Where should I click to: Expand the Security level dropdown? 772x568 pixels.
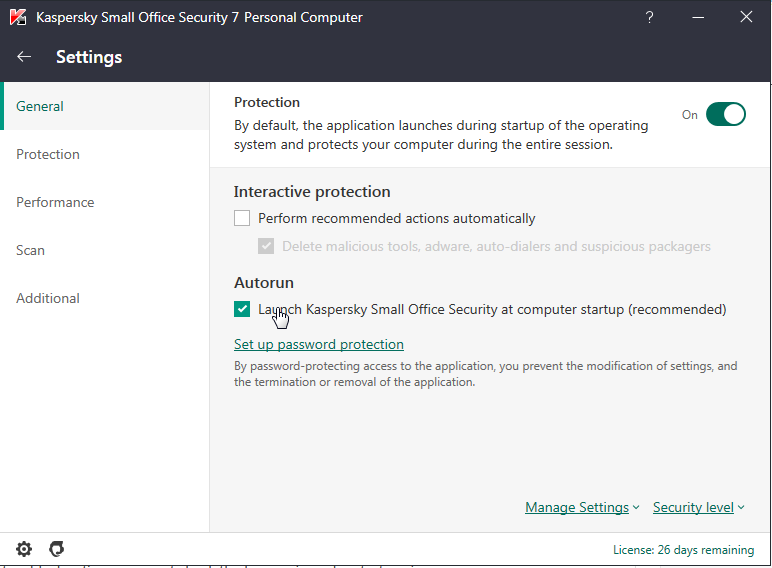tap(699, 507)
